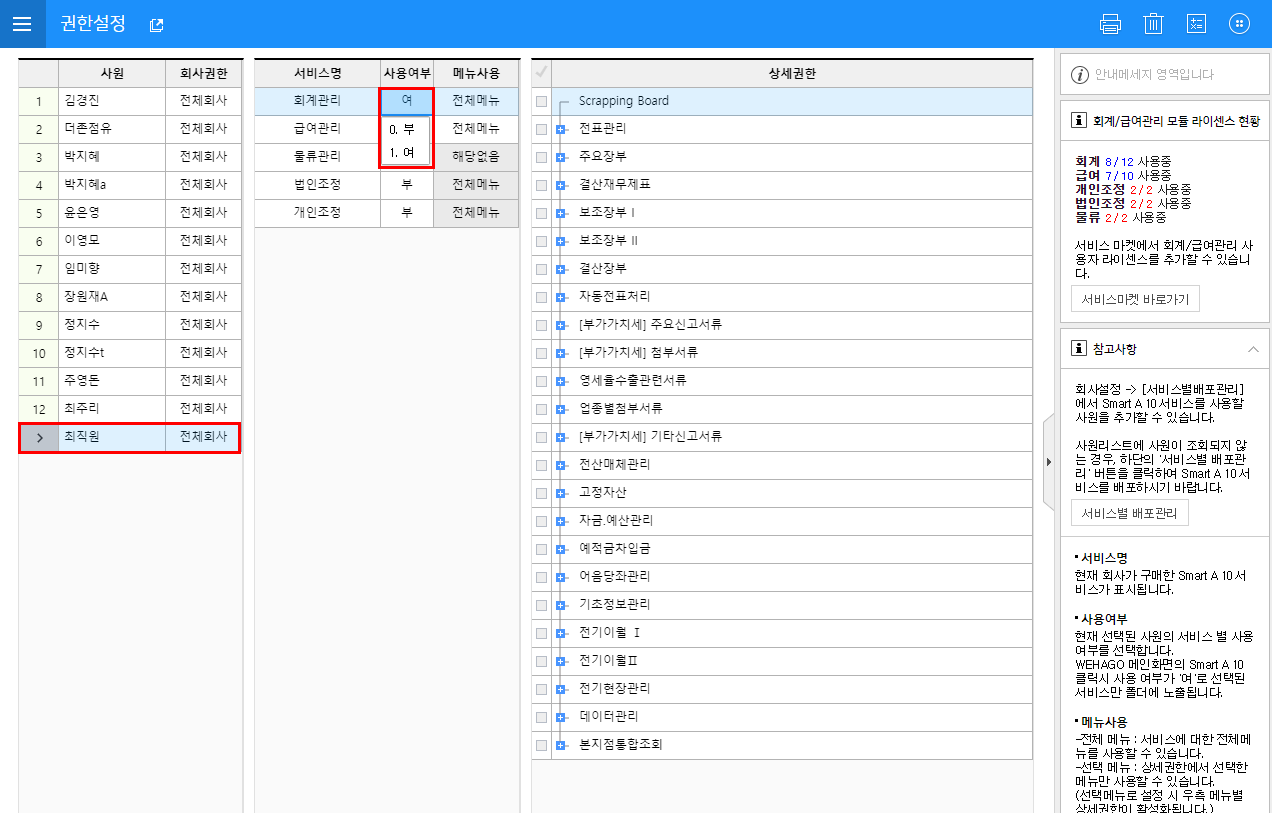Click the trash can delete icon
Screen dimensions: 1272x813
coord(1153,24)
